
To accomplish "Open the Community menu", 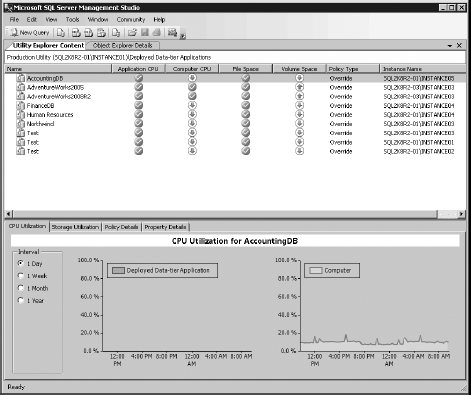I will (x=131, y=20).
